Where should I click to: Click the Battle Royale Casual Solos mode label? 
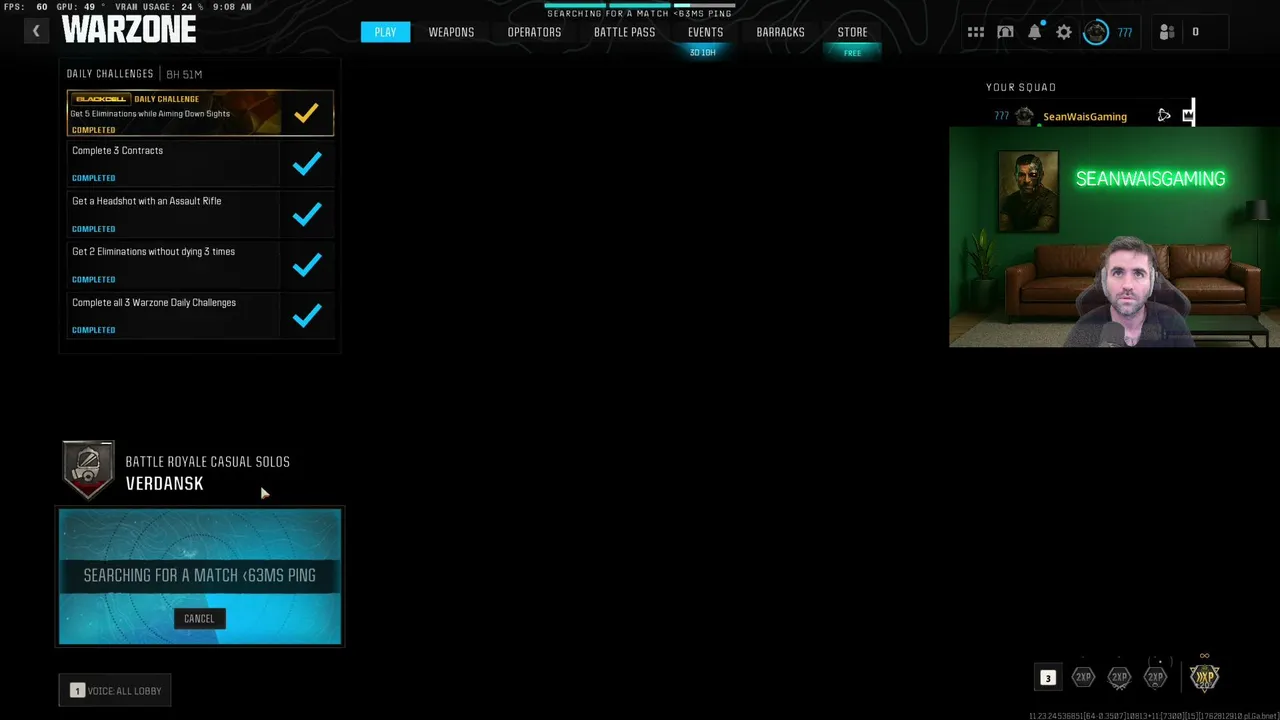click(207, 462)
